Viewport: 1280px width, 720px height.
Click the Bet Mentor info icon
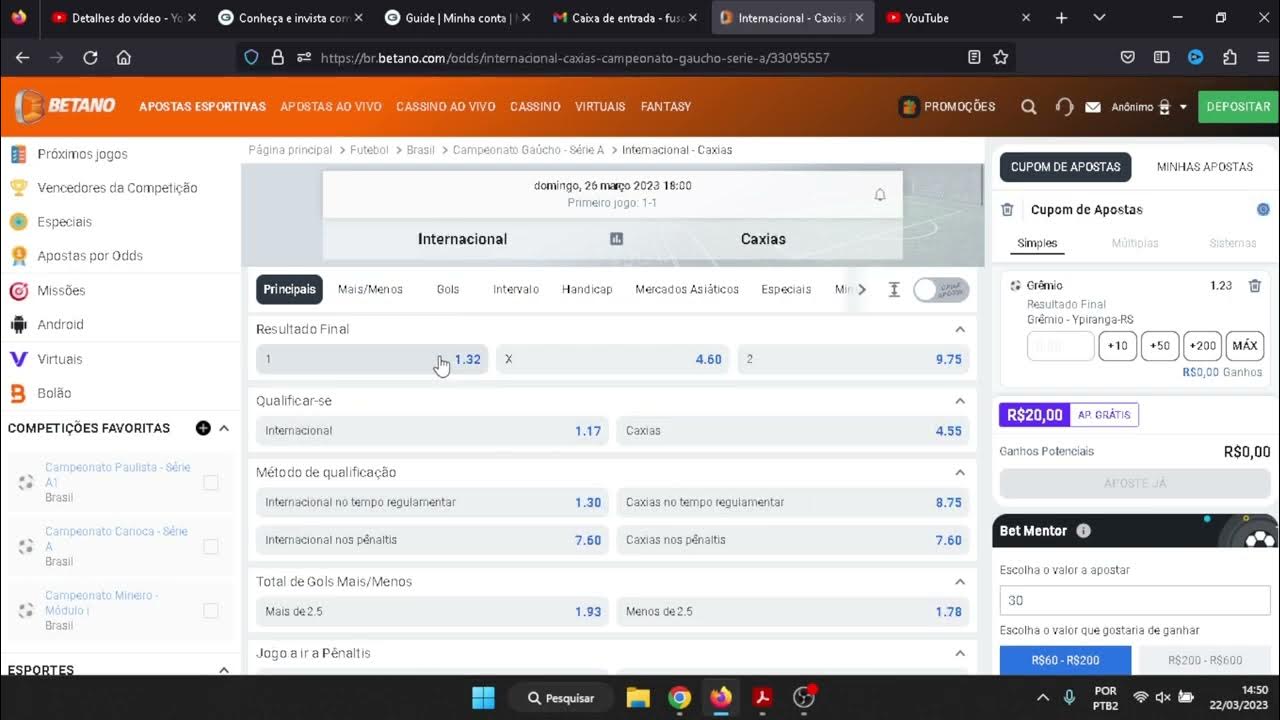point(1083,531)
